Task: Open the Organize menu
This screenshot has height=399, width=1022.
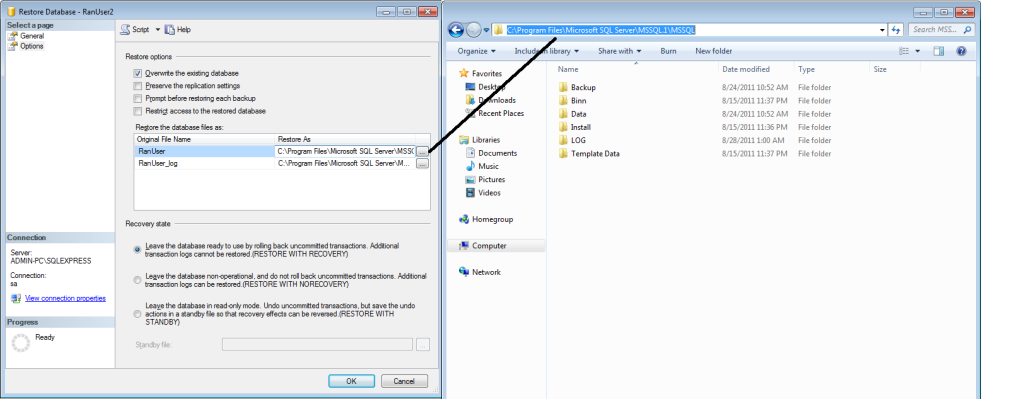Action: (x=476, y=51)
